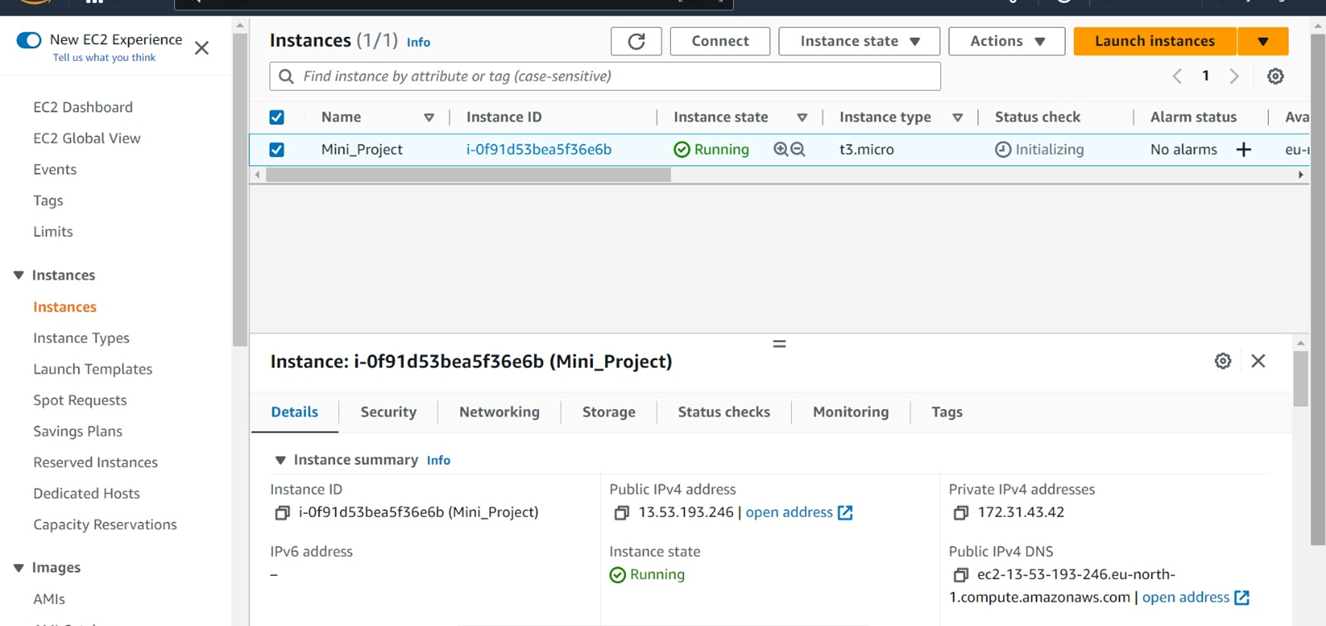Uncheck Mini_Project row checkbox
Screen dimensions: 1326x626
(x=277, y=149)
